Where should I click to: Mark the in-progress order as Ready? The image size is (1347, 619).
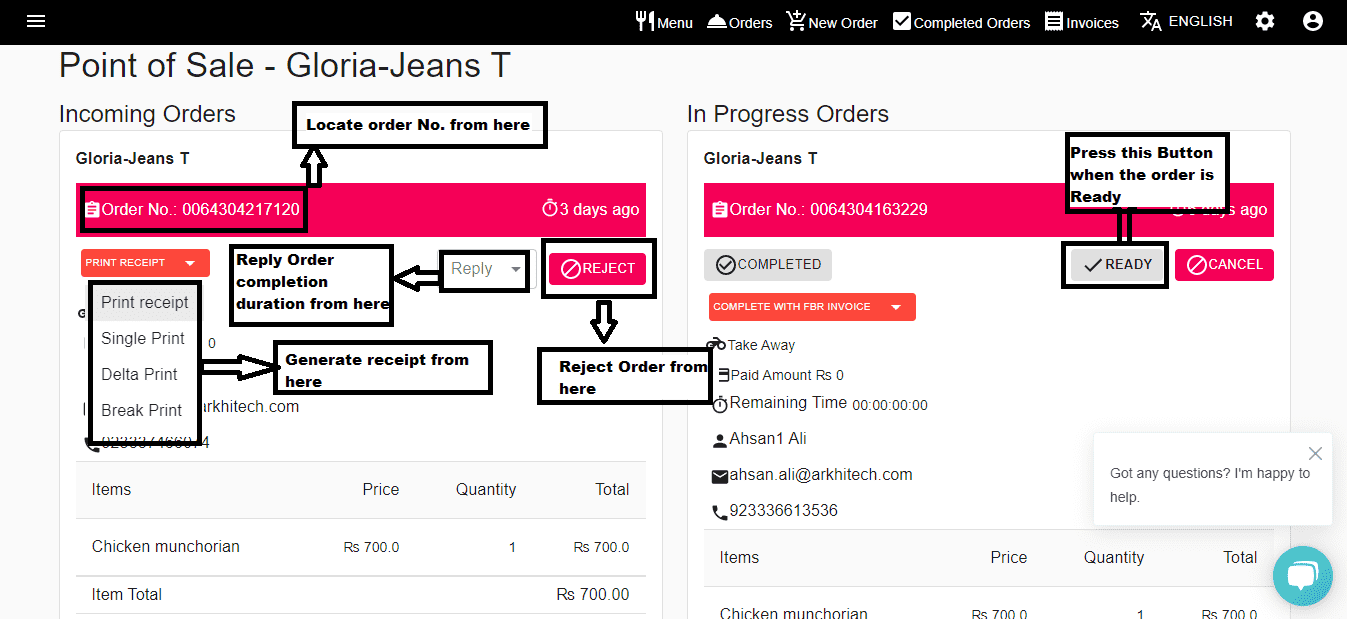(x=1118, y=265)
